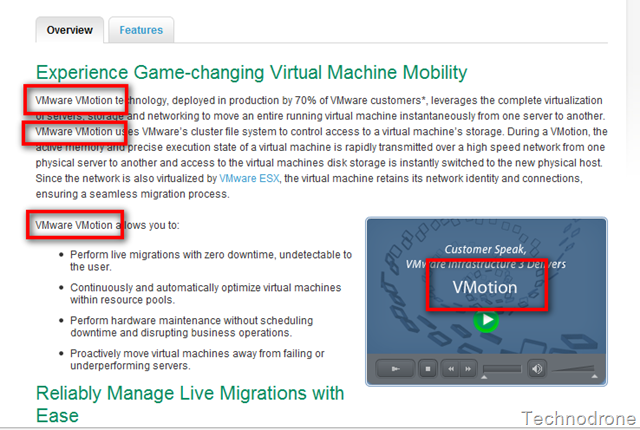
Task: Select the Overview tab
Action: [x=69, y=30]
